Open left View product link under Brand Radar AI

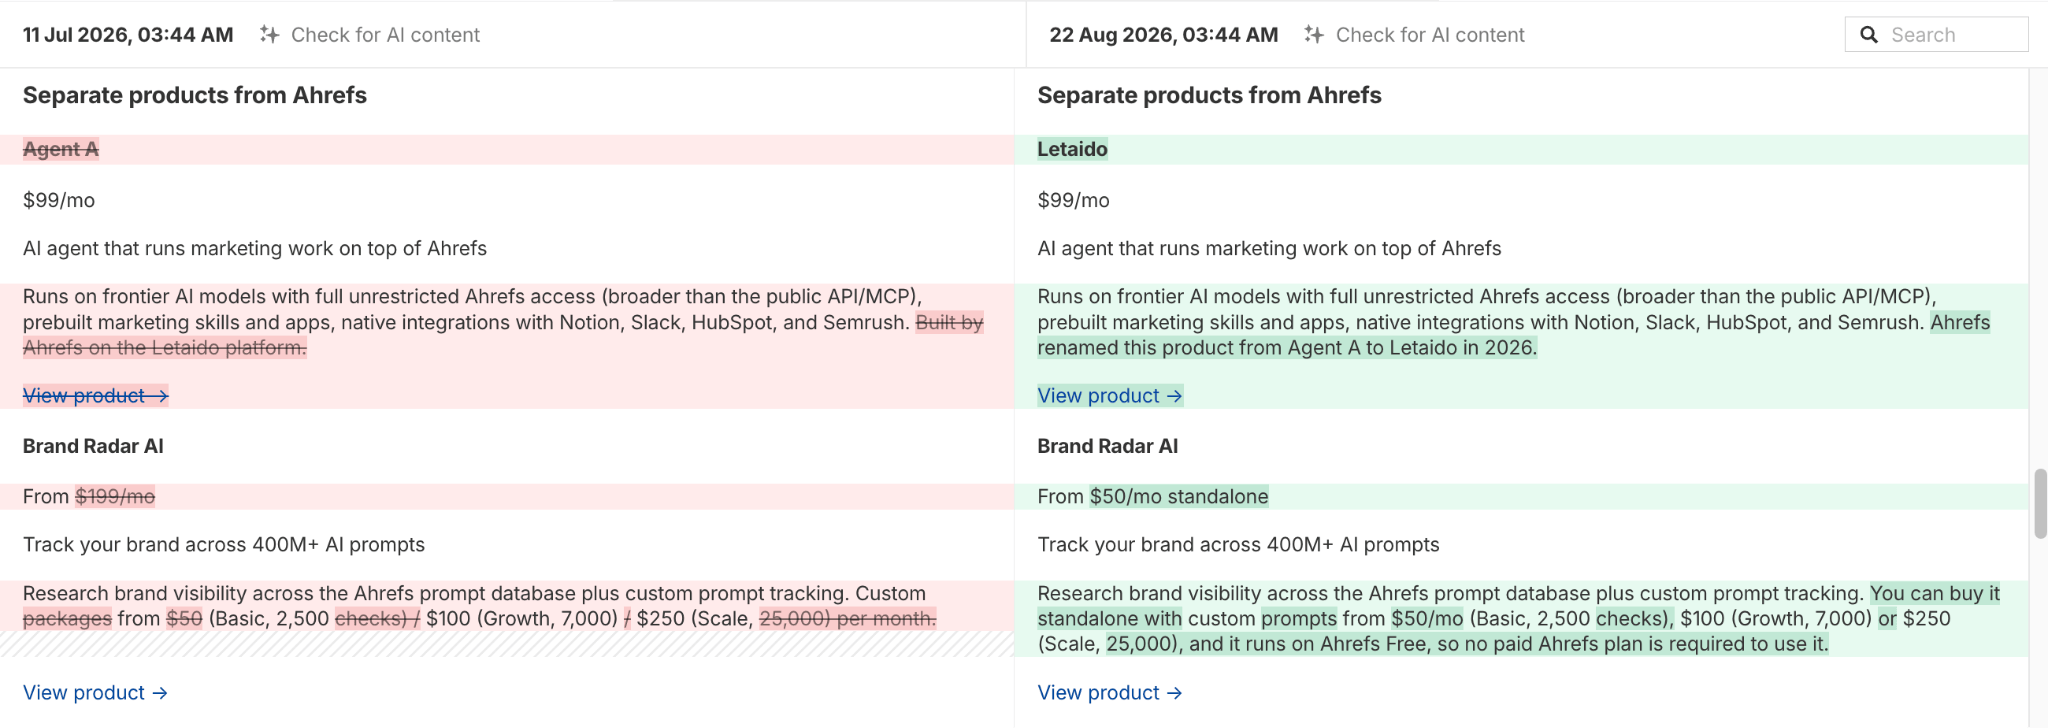[x=95, y=693]
